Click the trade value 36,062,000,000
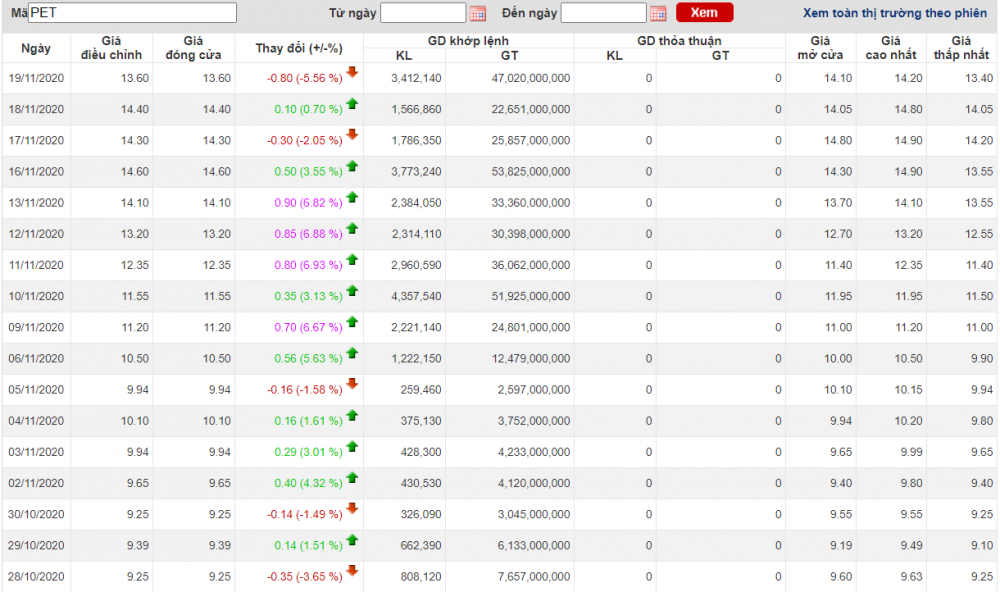This screenshot has height=592, width=1000. pyautogui.click(x=531, y=265)
